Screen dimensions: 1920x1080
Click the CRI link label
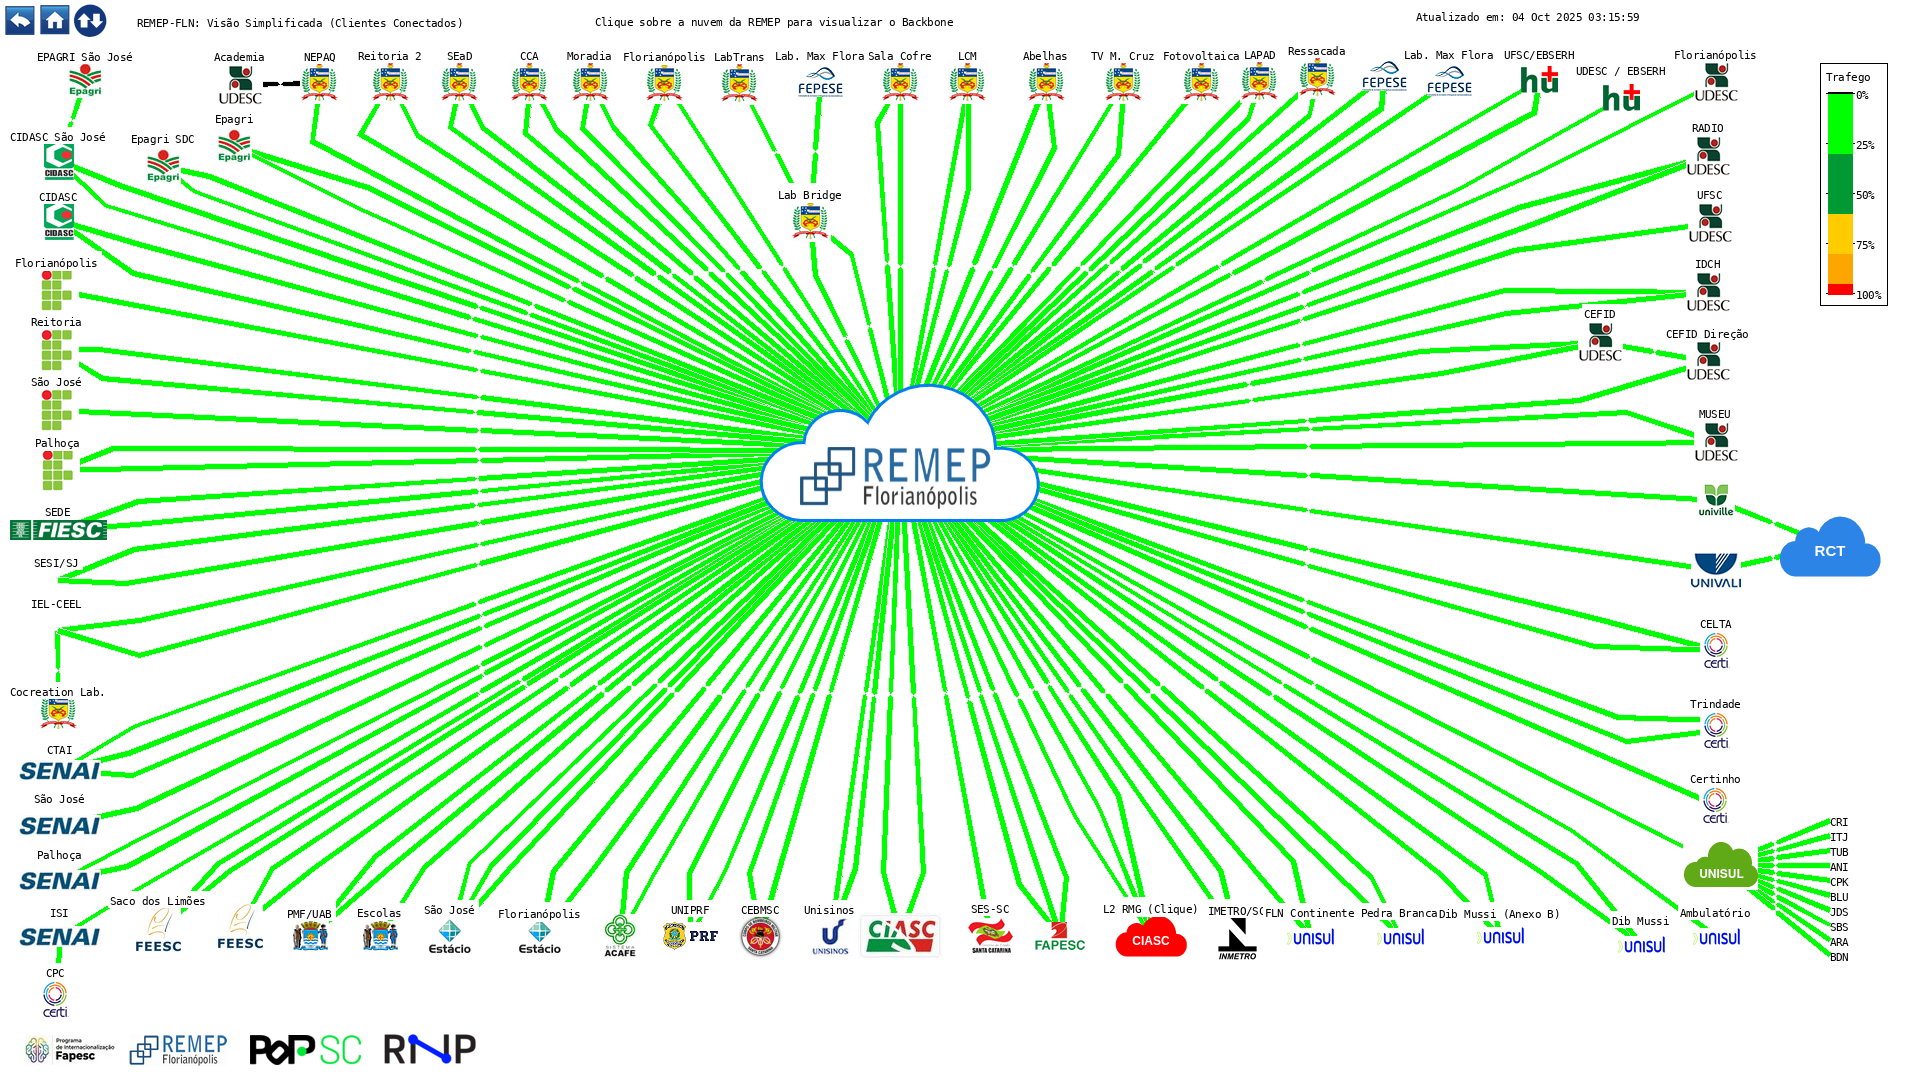click(1839, 822)
